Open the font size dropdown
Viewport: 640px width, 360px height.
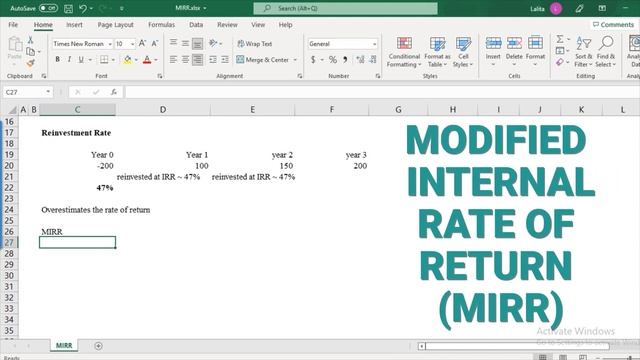pos(133,44)
